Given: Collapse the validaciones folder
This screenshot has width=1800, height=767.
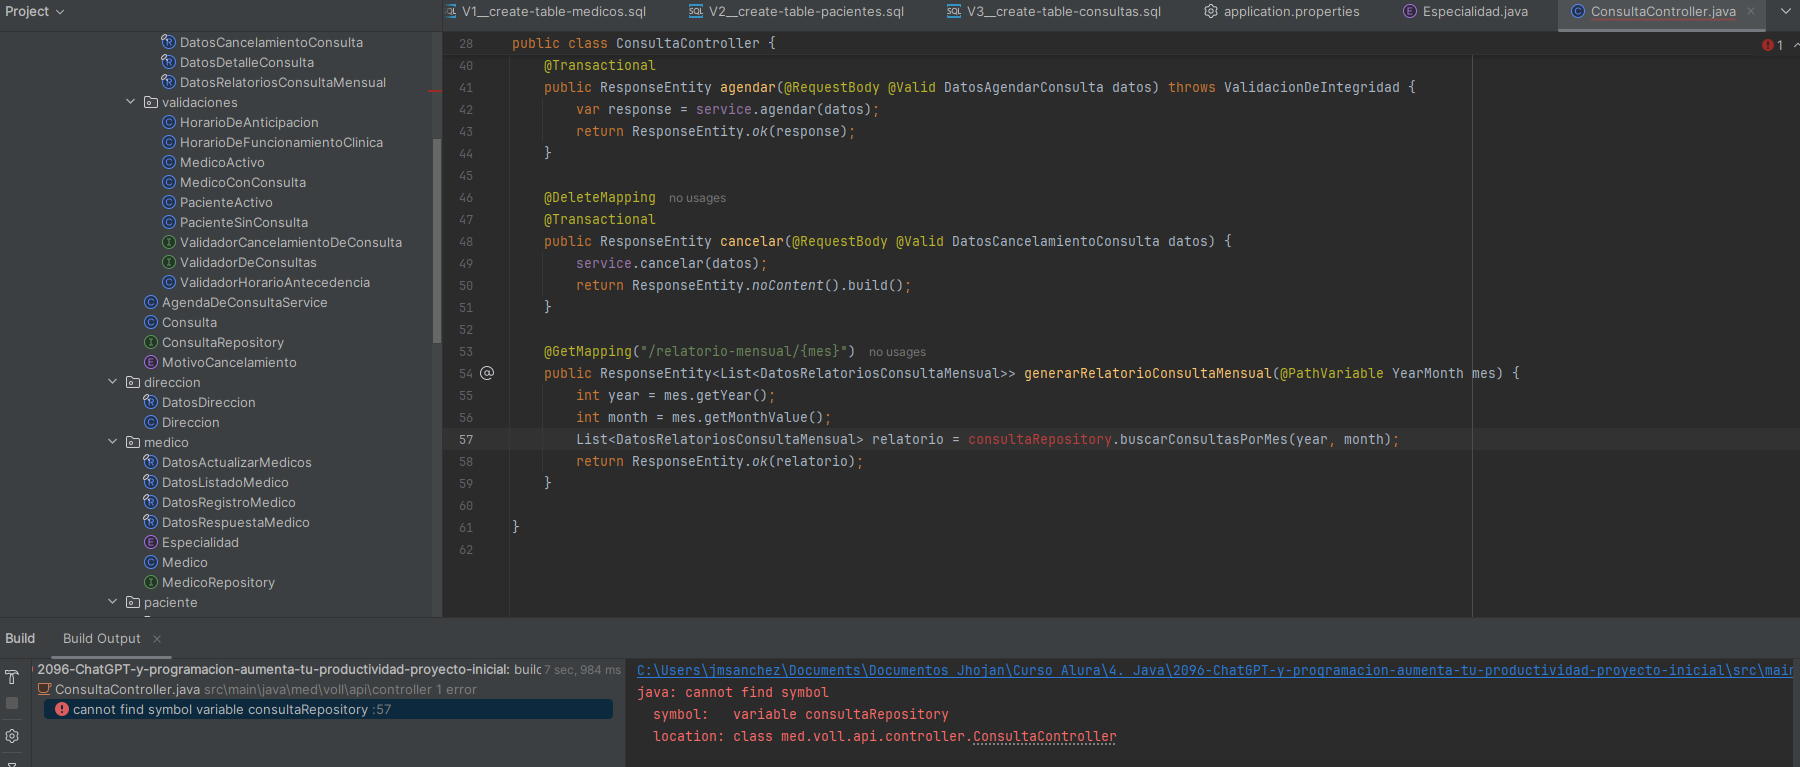Looking at the screenshot, I should pyautogui.click(x=130, y=102).
